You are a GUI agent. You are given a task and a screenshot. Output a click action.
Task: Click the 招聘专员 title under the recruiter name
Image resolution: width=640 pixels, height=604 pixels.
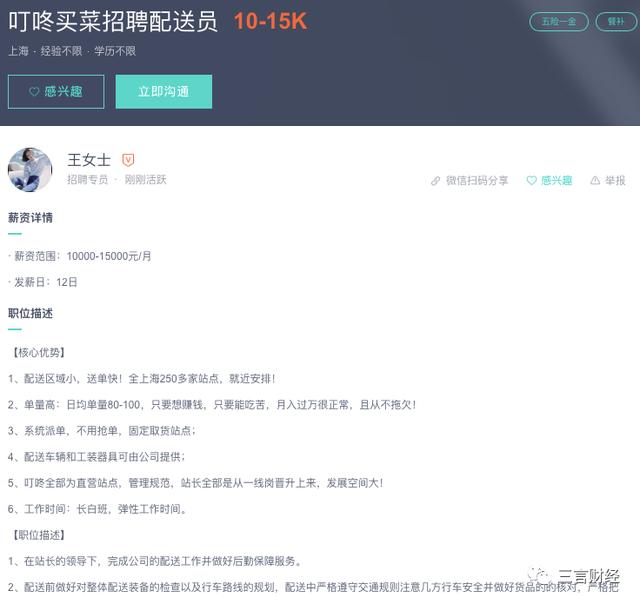(87, 180)
